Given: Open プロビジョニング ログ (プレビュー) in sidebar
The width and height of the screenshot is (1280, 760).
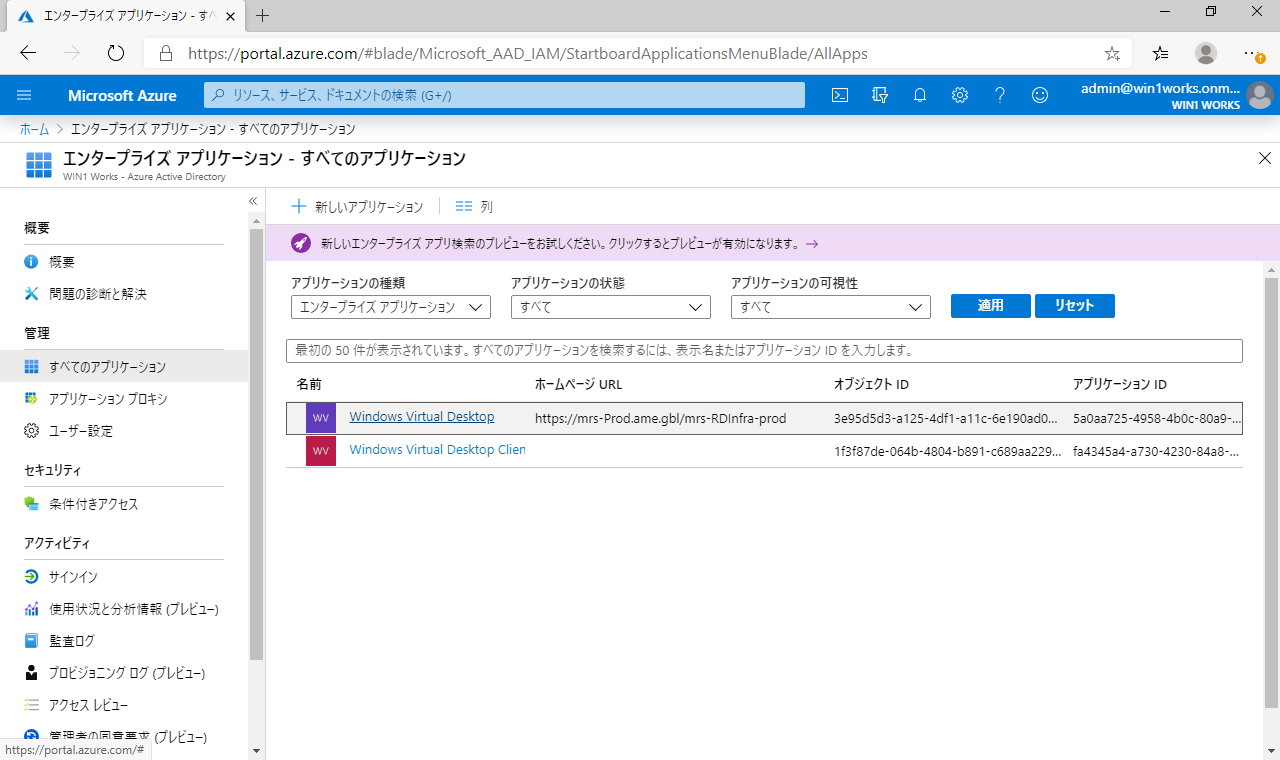Looking at the screenshot, I should tap(127, 673).
